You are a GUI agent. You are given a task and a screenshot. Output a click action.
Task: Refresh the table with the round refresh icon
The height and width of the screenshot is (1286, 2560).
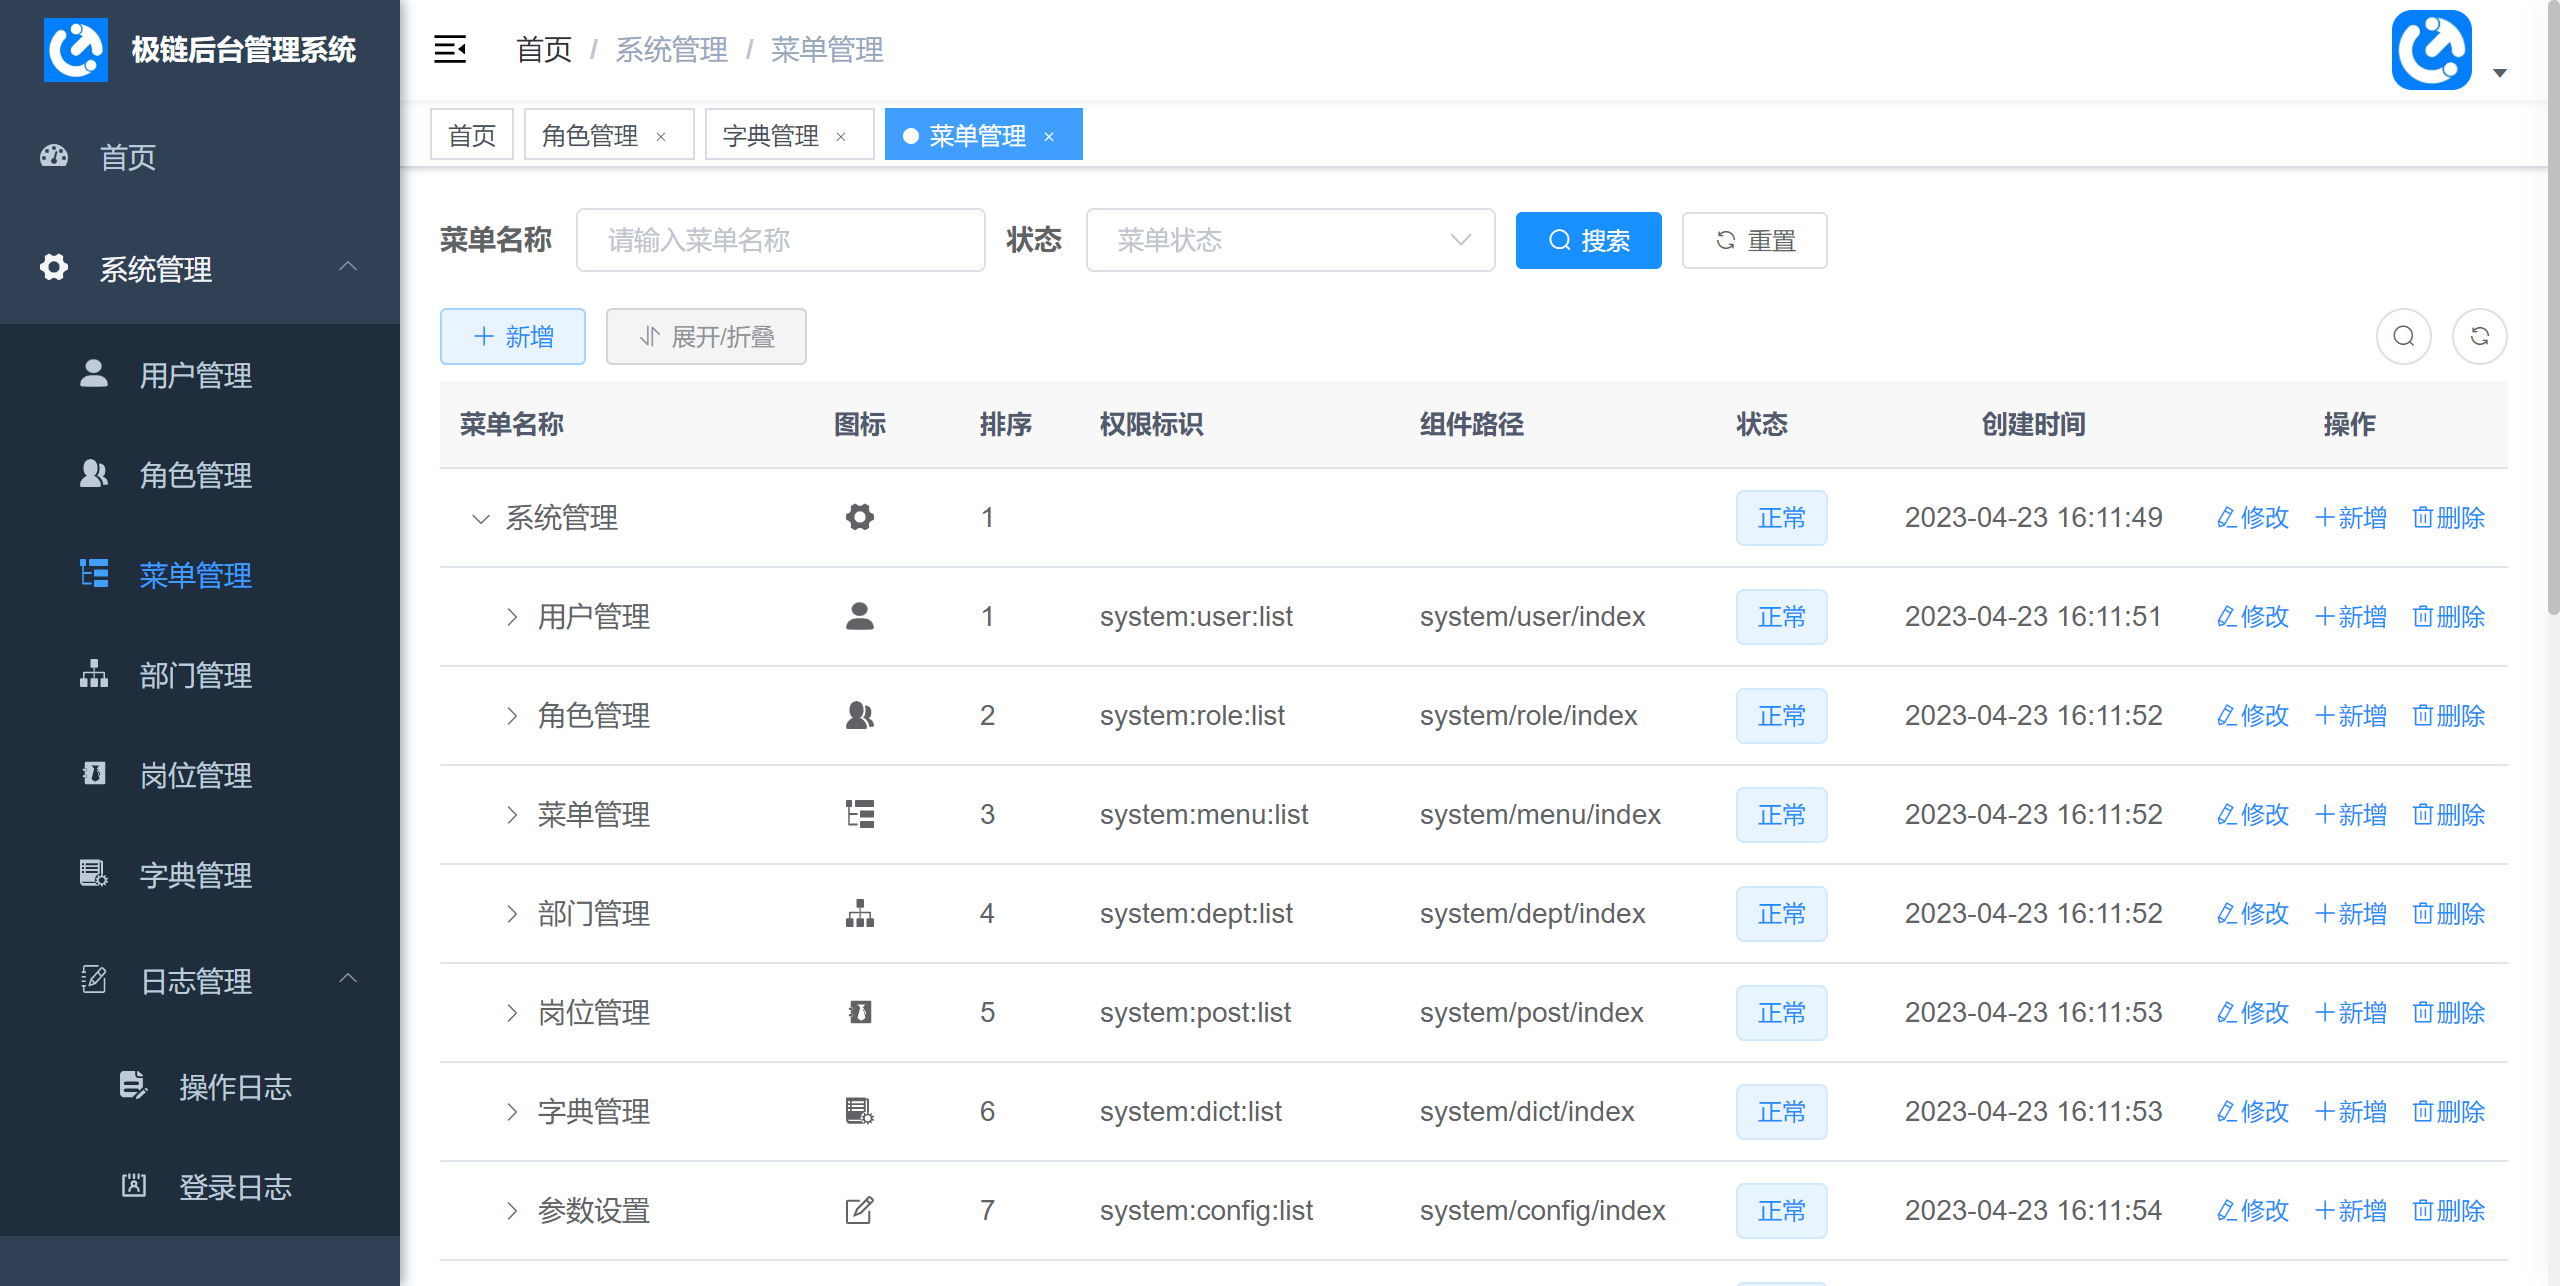(2480, 336)
